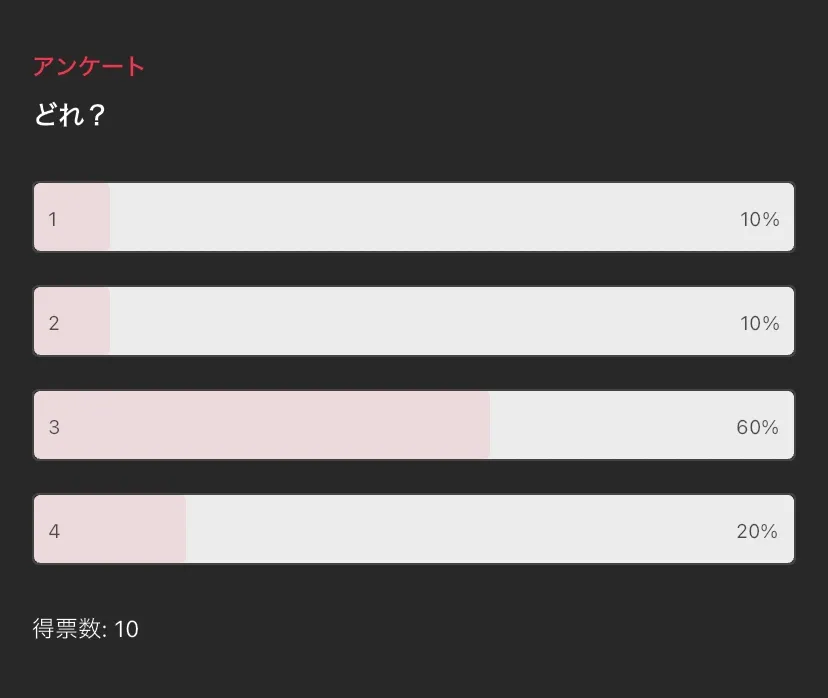
Task: Click the pink 60% fill of option 3
Action: (270, 425)
